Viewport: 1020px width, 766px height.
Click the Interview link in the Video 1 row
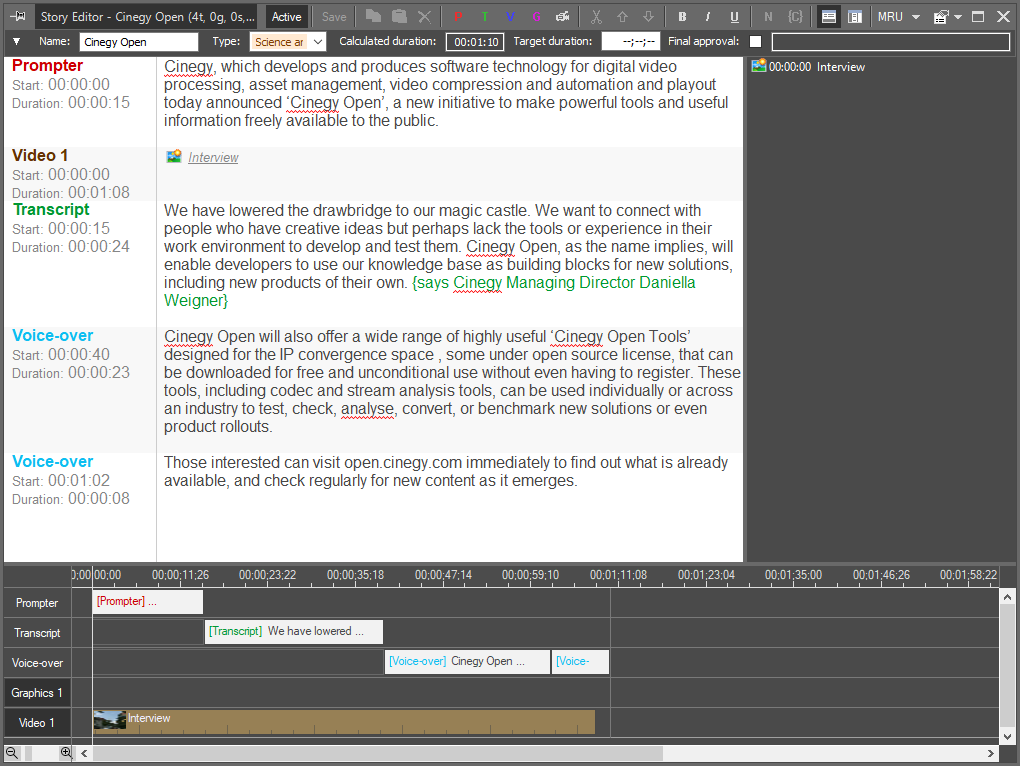[213, 157]
